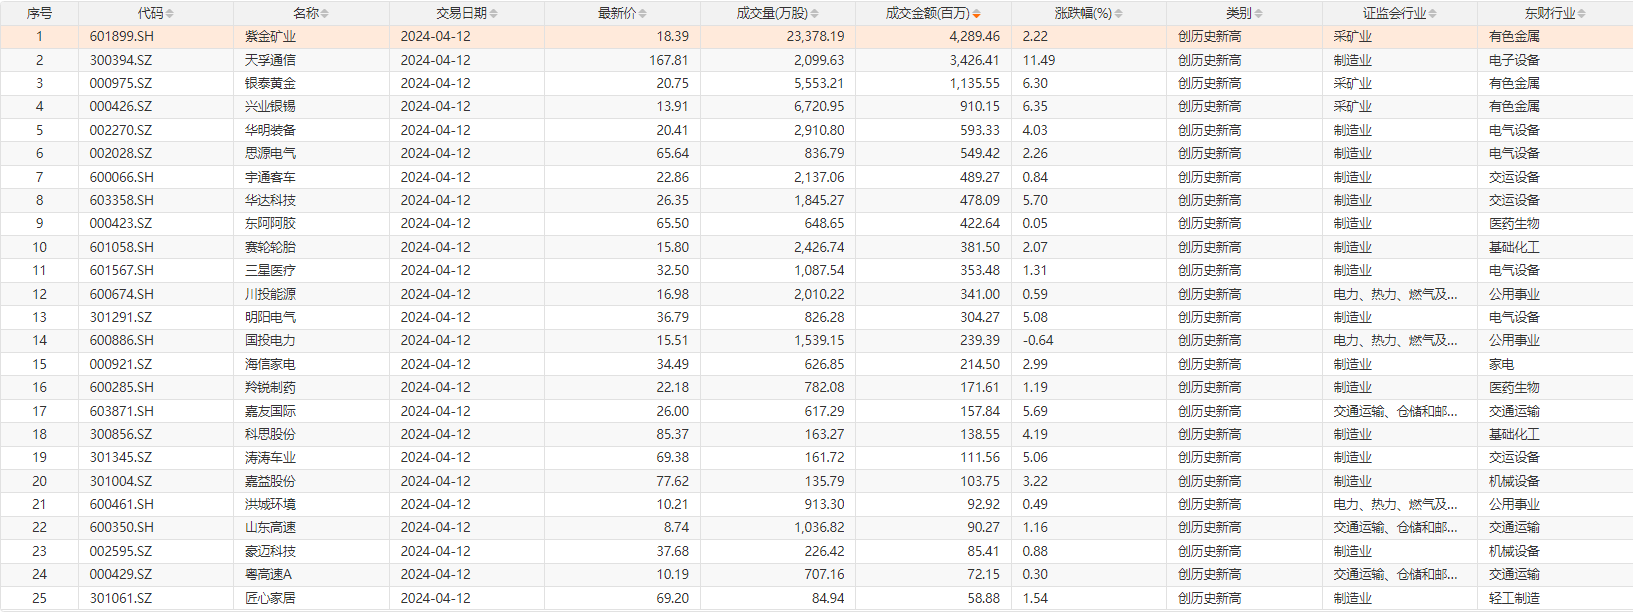Image resolution: width=1633 pixels, height=614 pixels.
Task: Click sort arrows next to 名称 header
Action: pyautogui.click(x=325, y=14)
